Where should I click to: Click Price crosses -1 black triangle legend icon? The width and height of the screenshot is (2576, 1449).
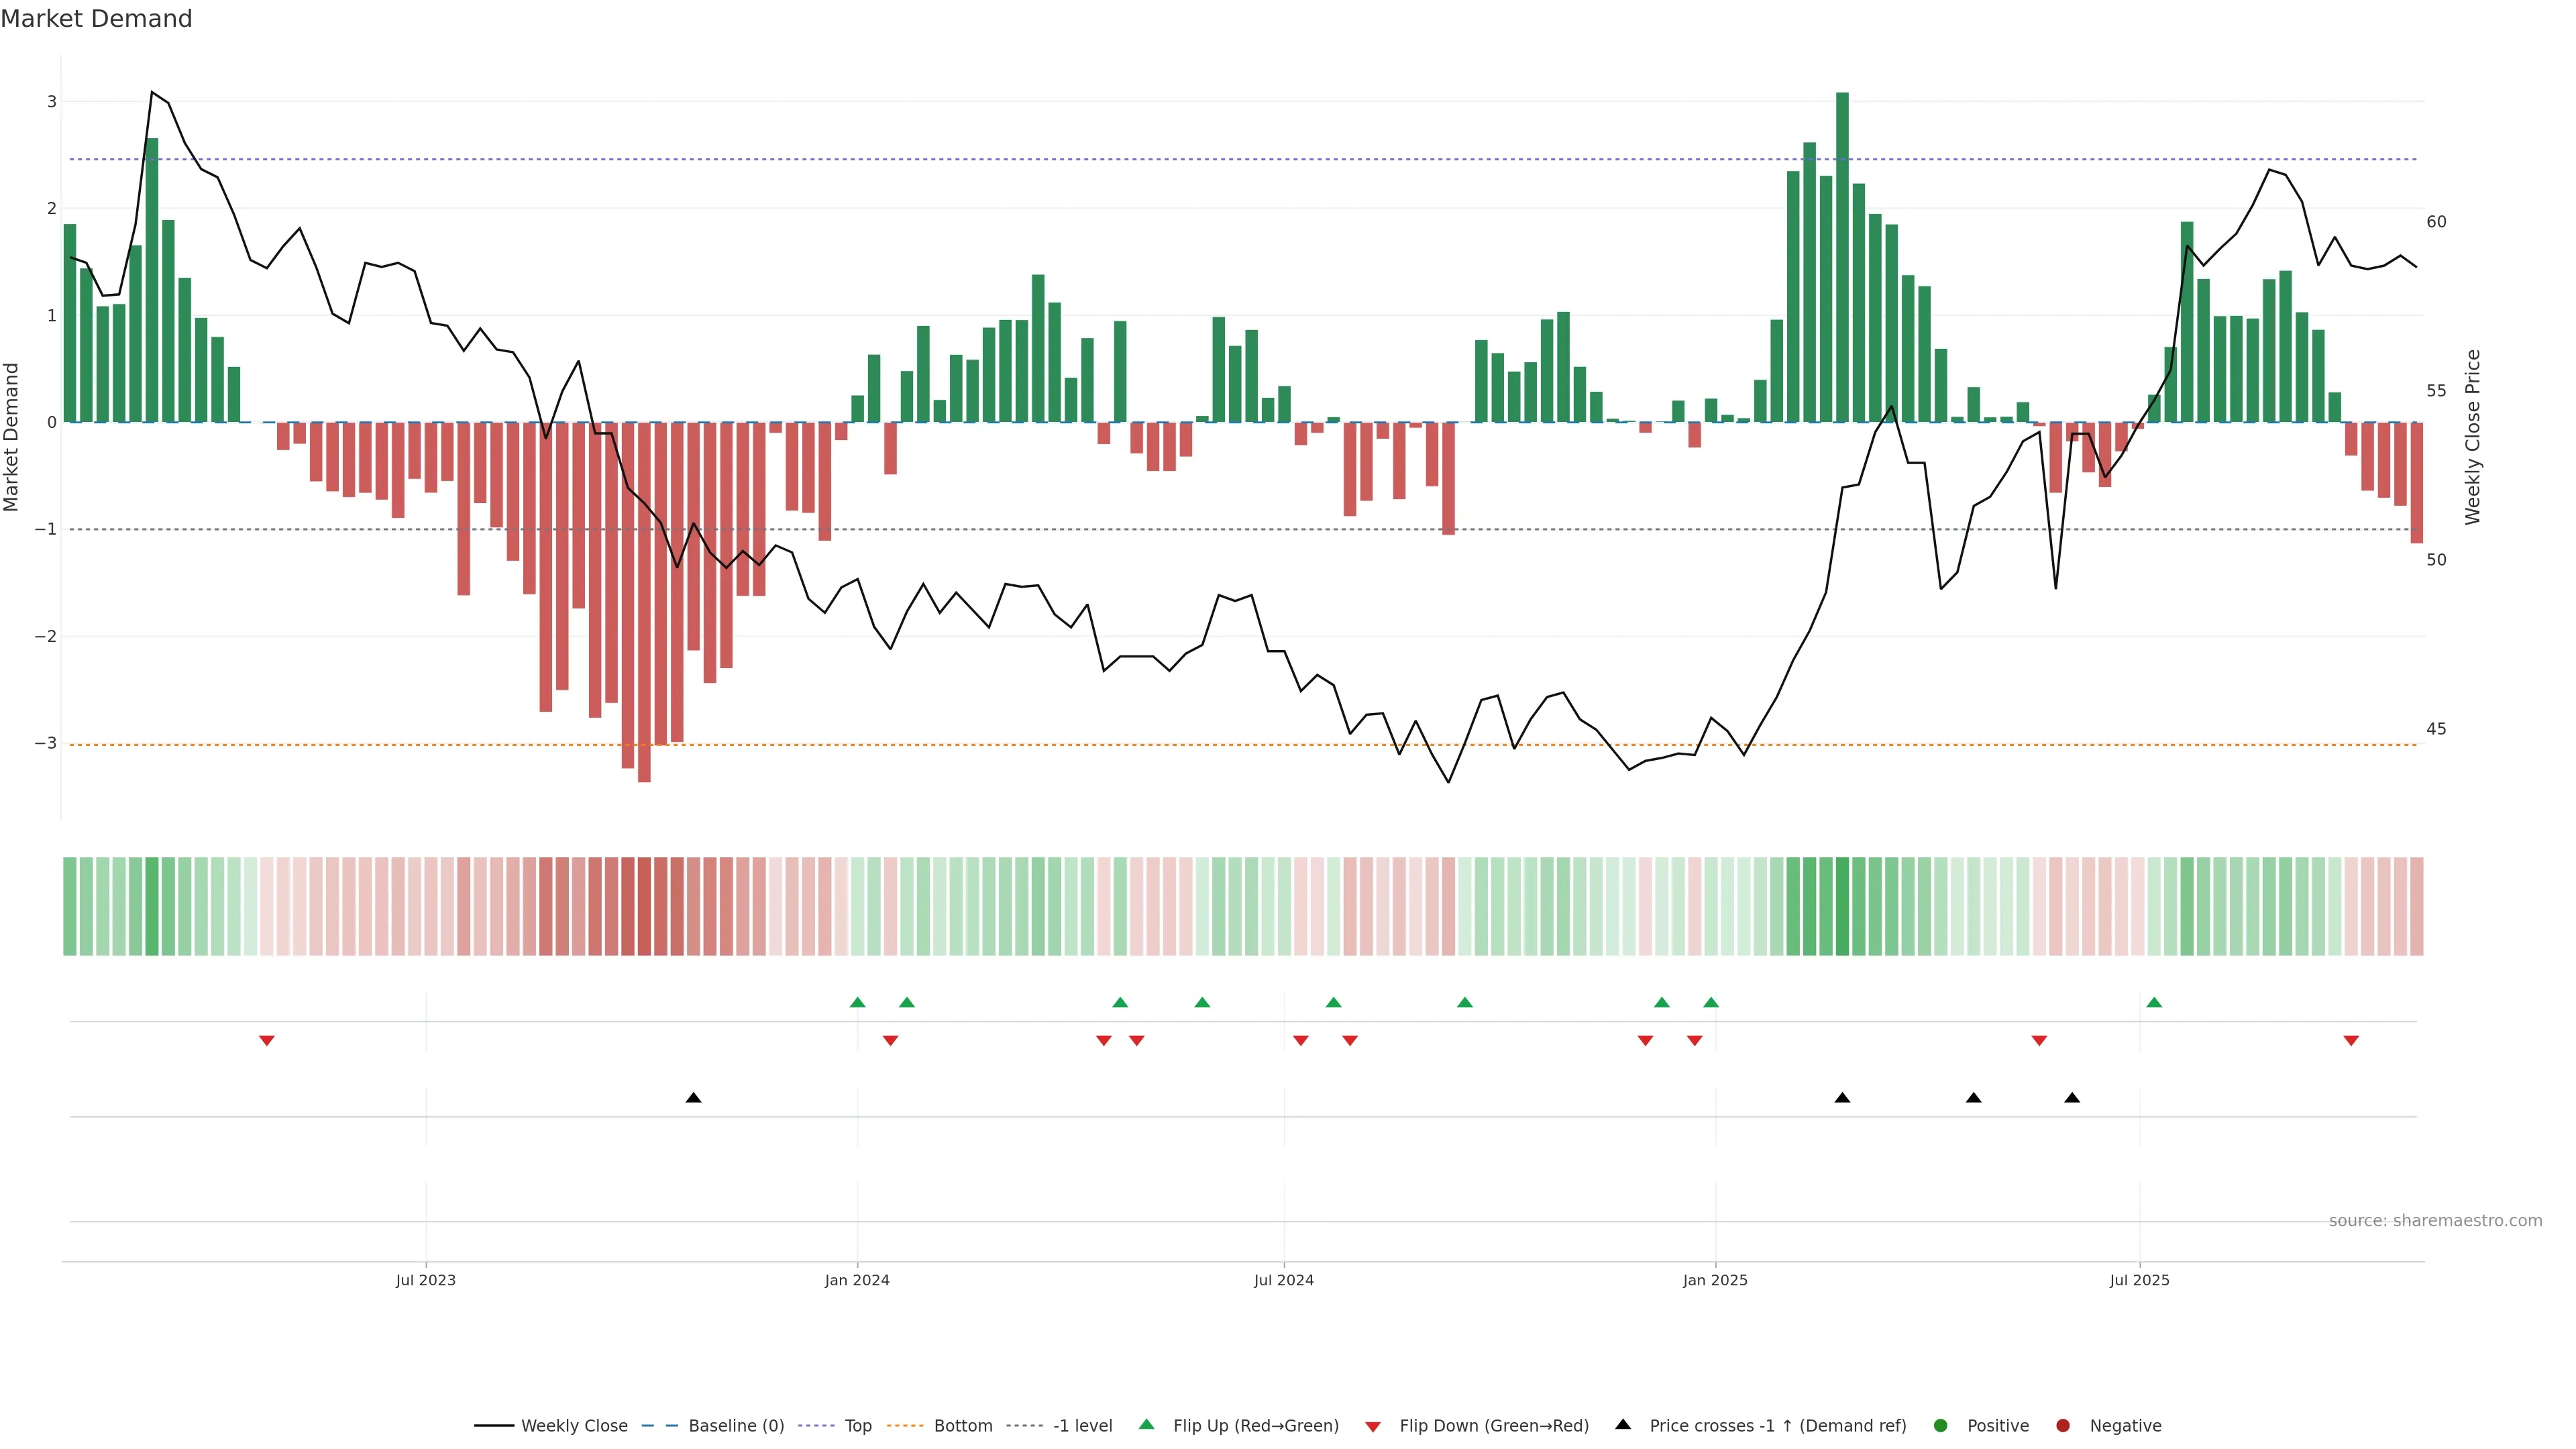coord(1623,1424)
